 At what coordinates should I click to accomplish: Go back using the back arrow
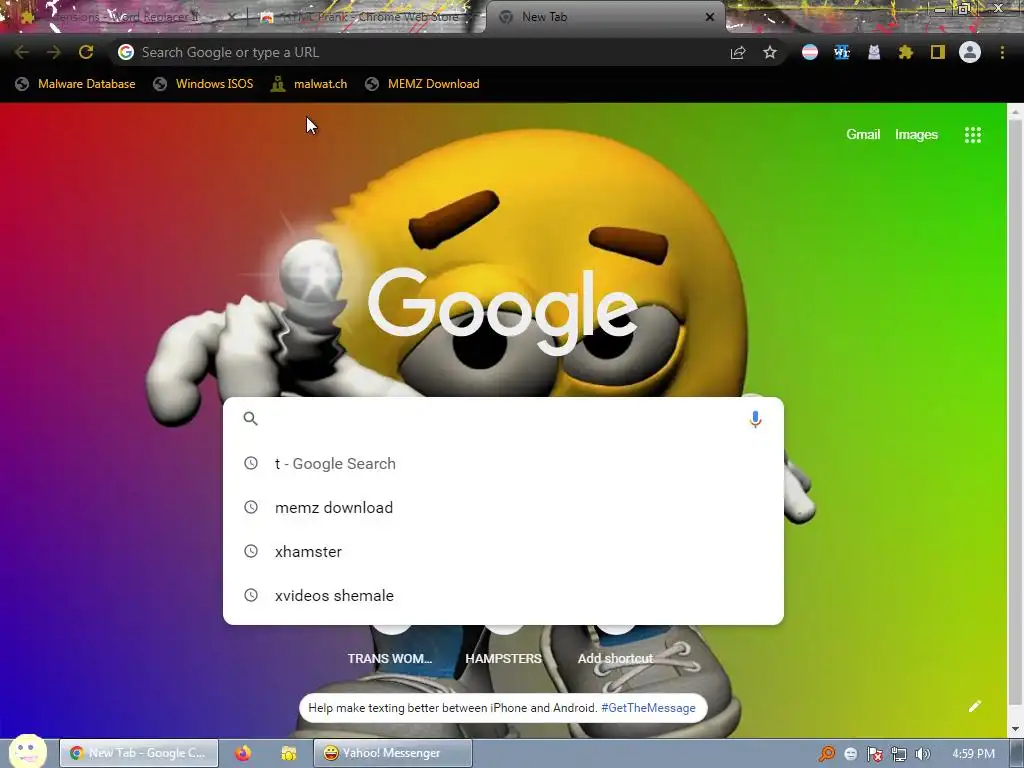(22, 52)
